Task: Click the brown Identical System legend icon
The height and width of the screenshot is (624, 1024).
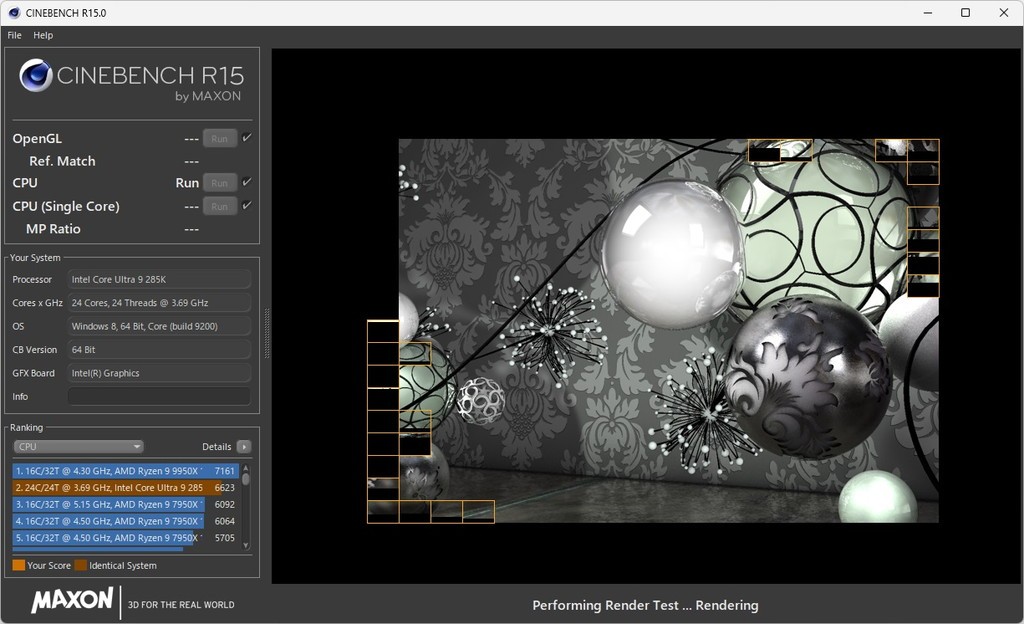Action: (81, 566)
